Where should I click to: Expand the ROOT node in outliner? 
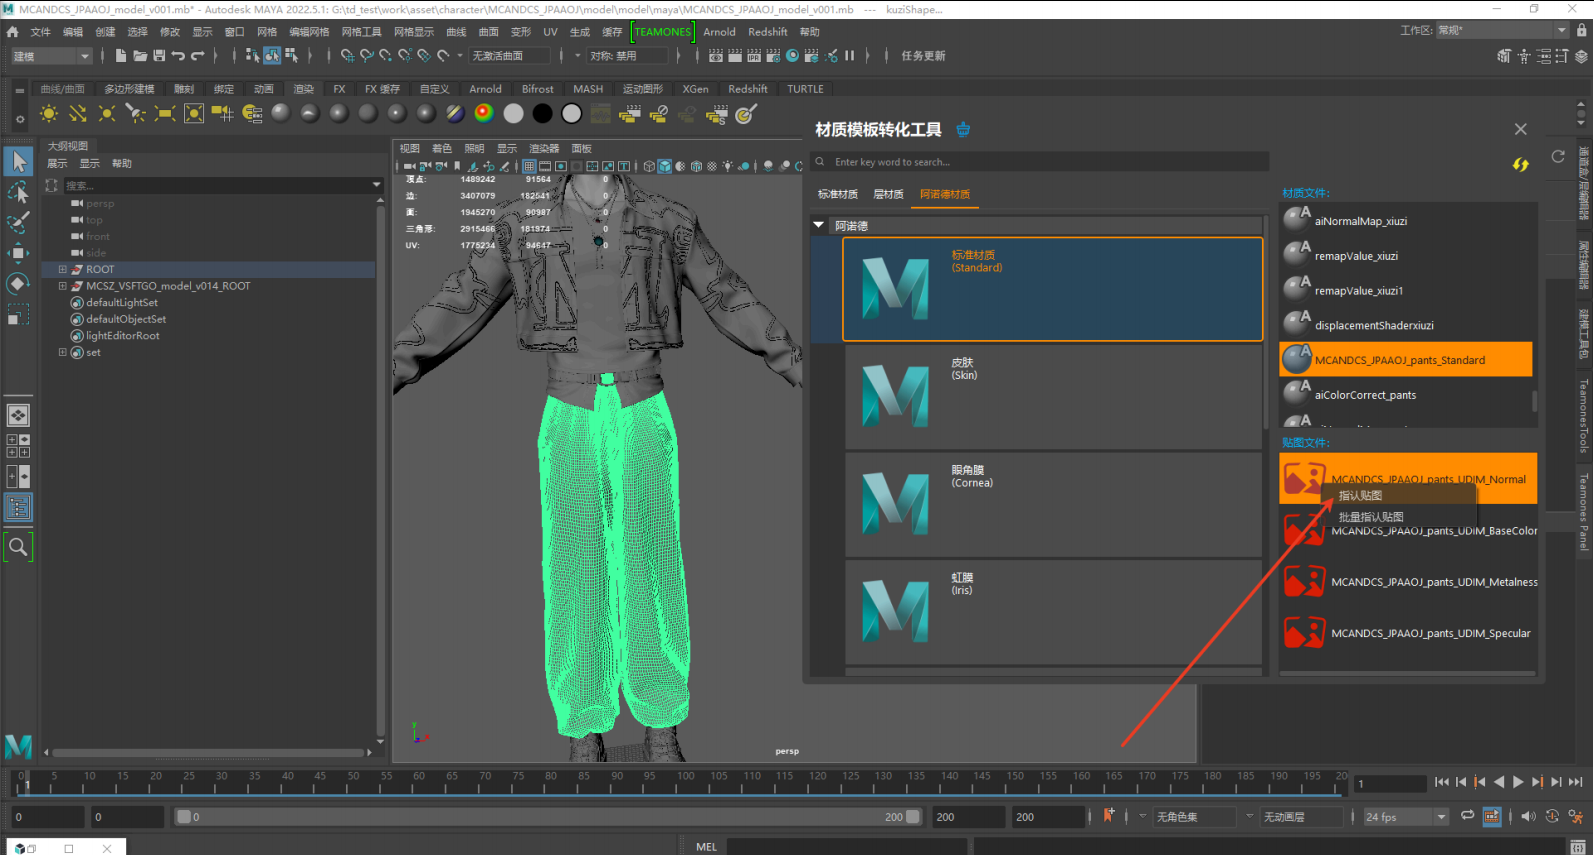click(62, 269)
